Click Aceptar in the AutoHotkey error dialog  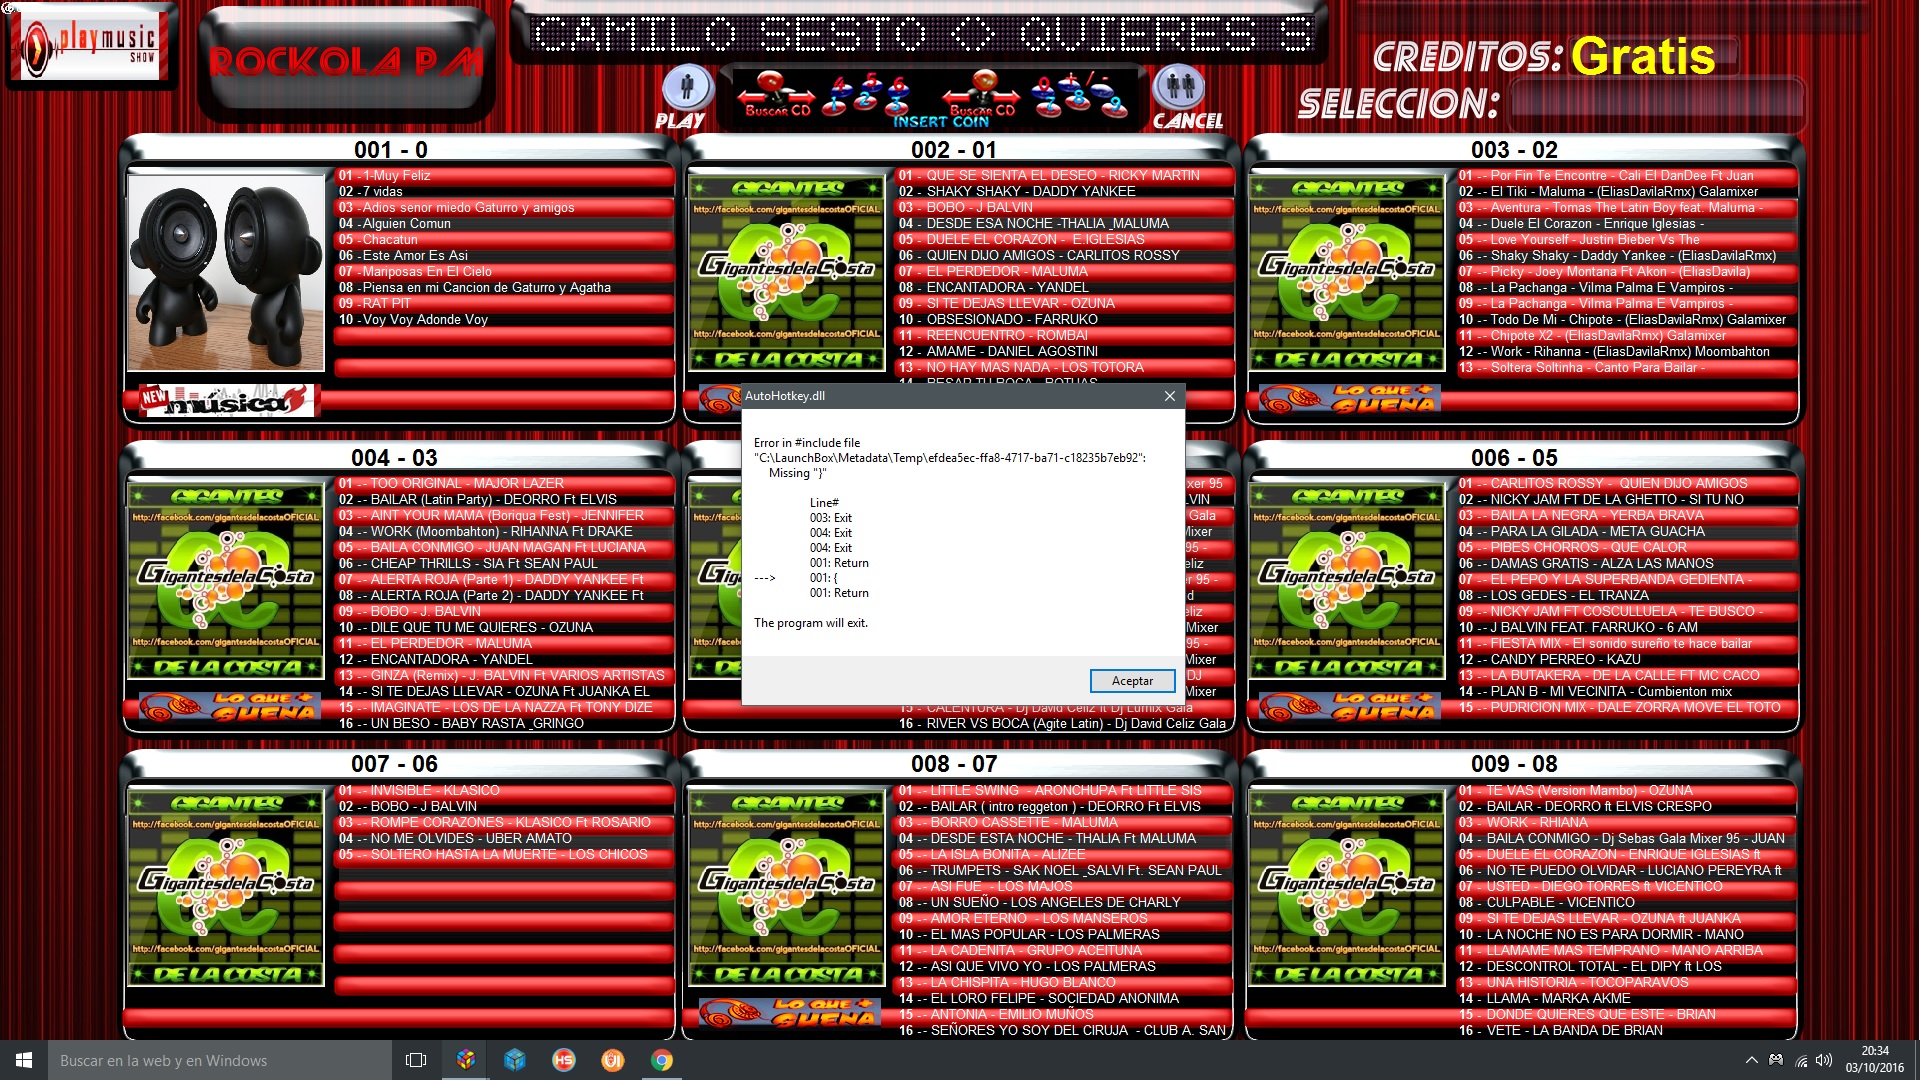click(1132, 681)
